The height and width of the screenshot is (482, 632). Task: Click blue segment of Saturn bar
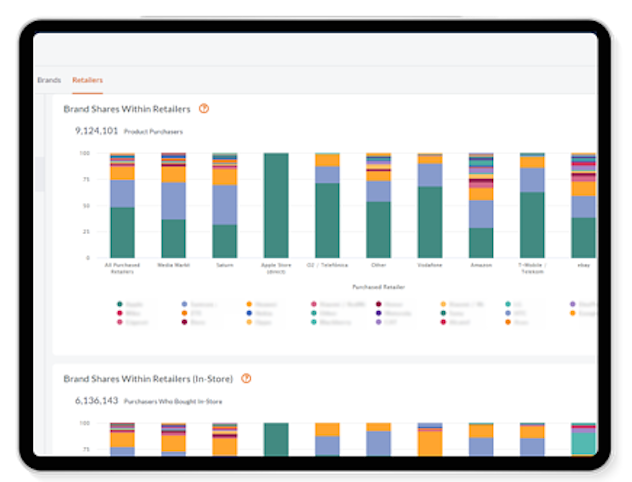225,204
